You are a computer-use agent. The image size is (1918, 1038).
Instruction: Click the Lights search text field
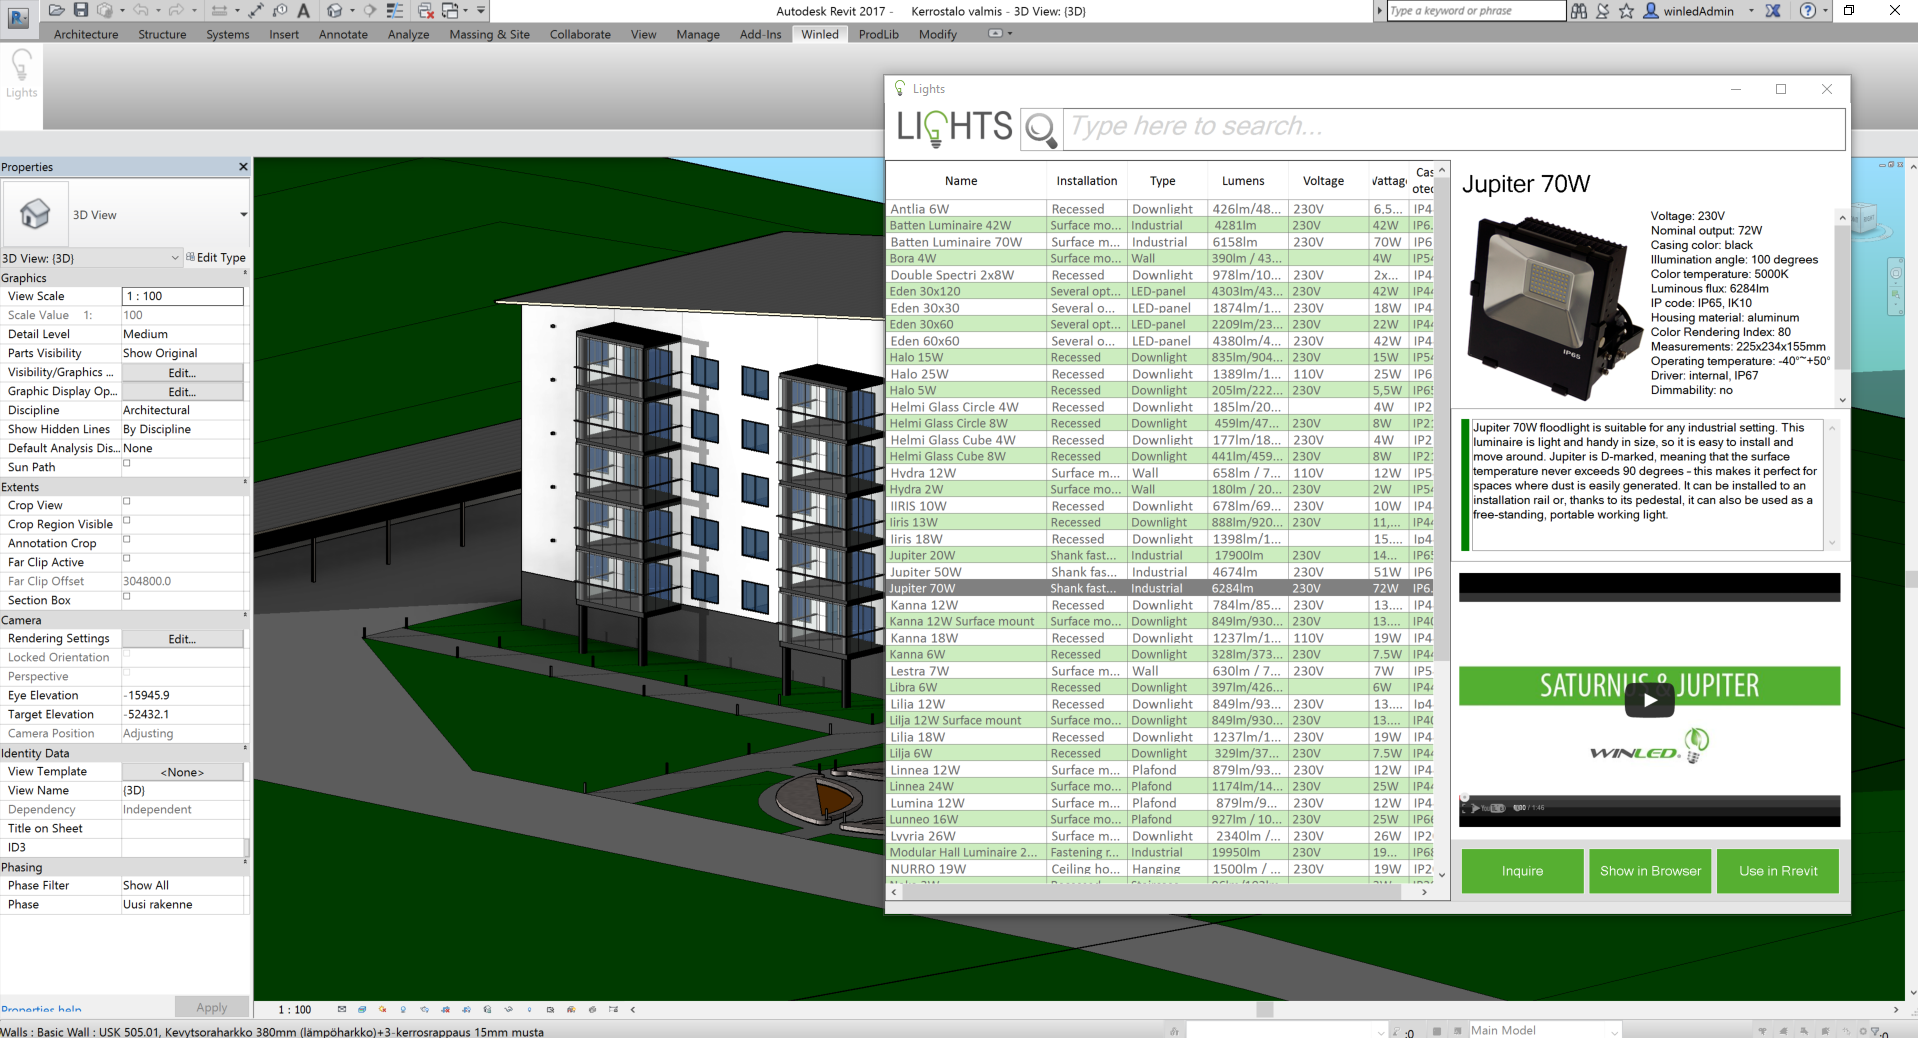pos(1453,128)
